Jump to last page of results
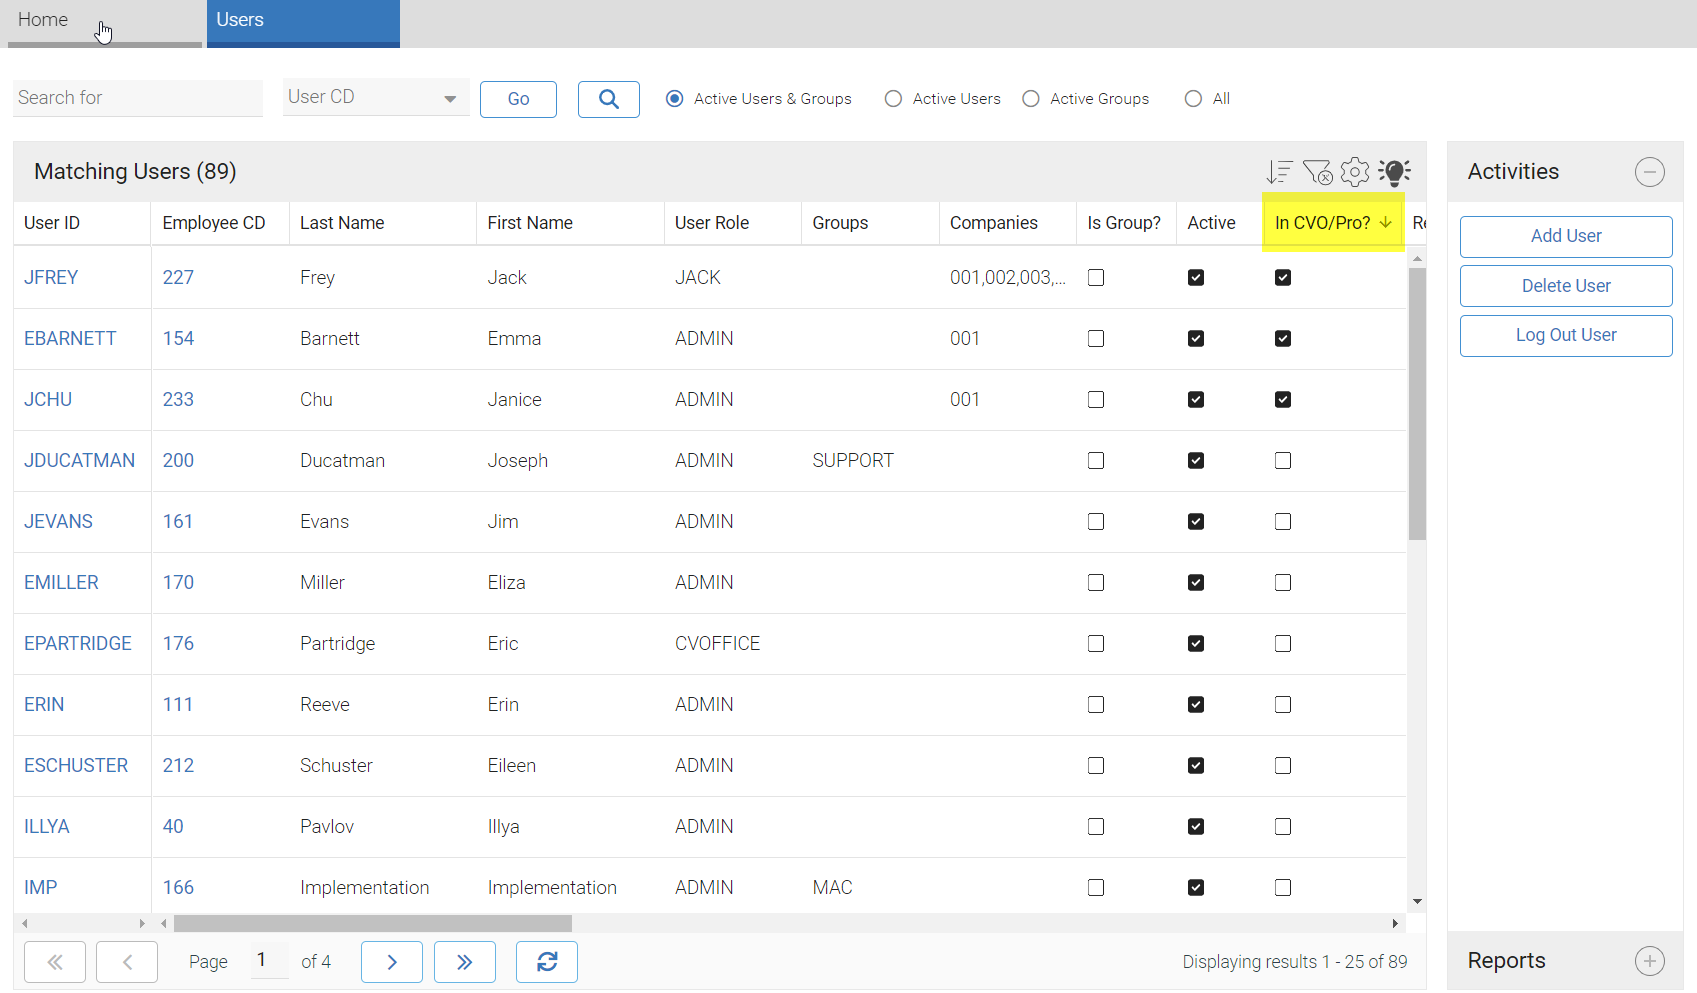Viewport: 1697px width, 993px height. (x=465, y=962)
